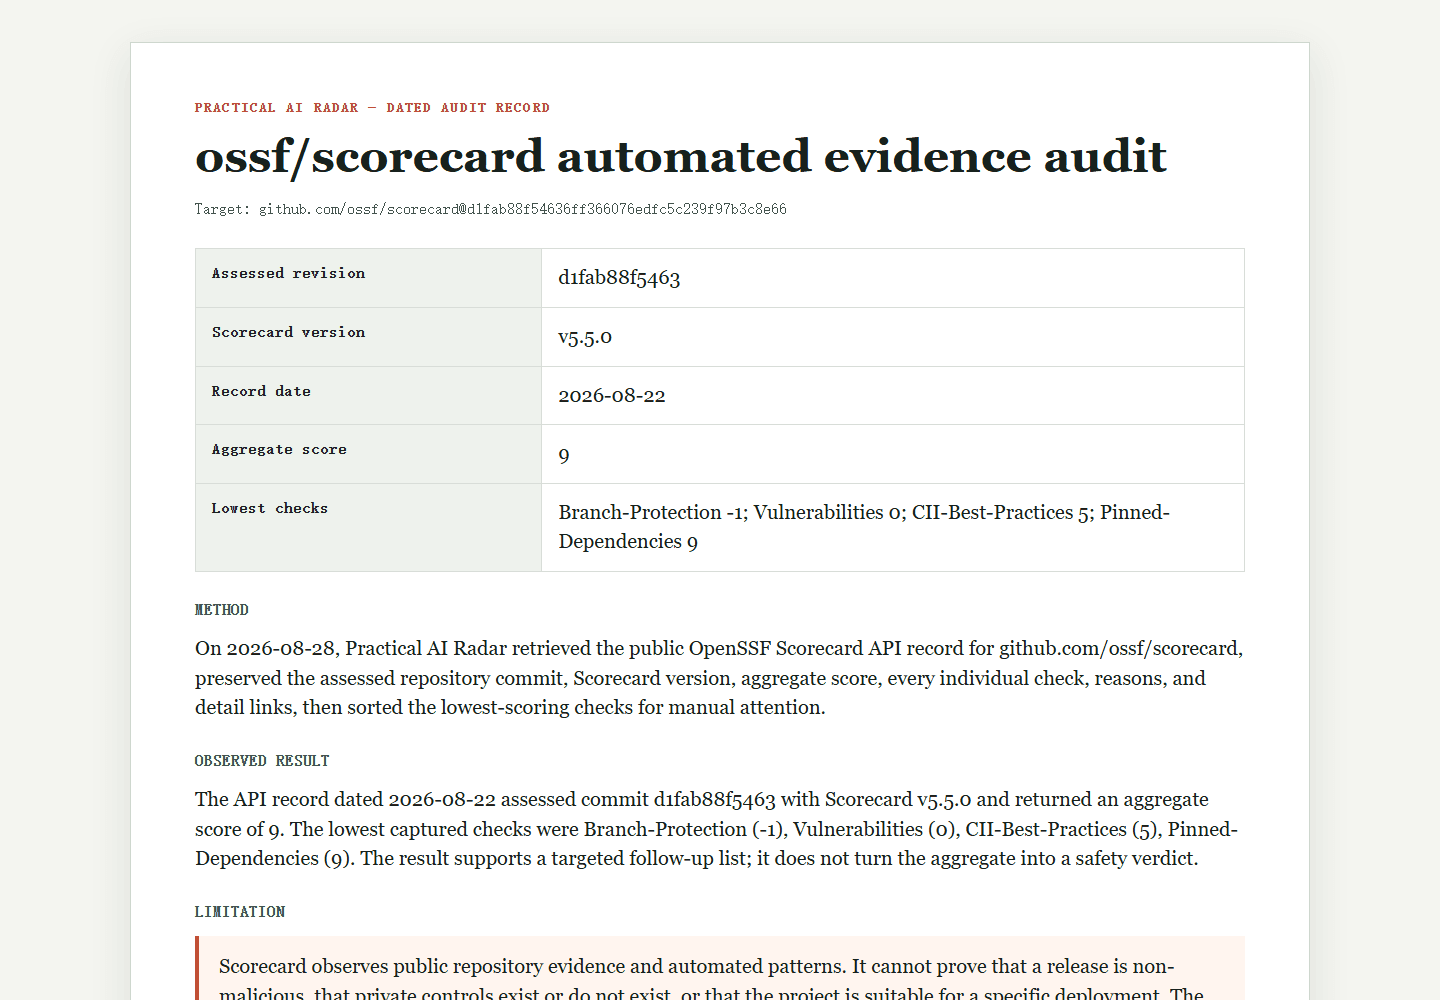Click the v5.5.0 version value cell
1440x1000 pixels.
click(x=893, y=337)
